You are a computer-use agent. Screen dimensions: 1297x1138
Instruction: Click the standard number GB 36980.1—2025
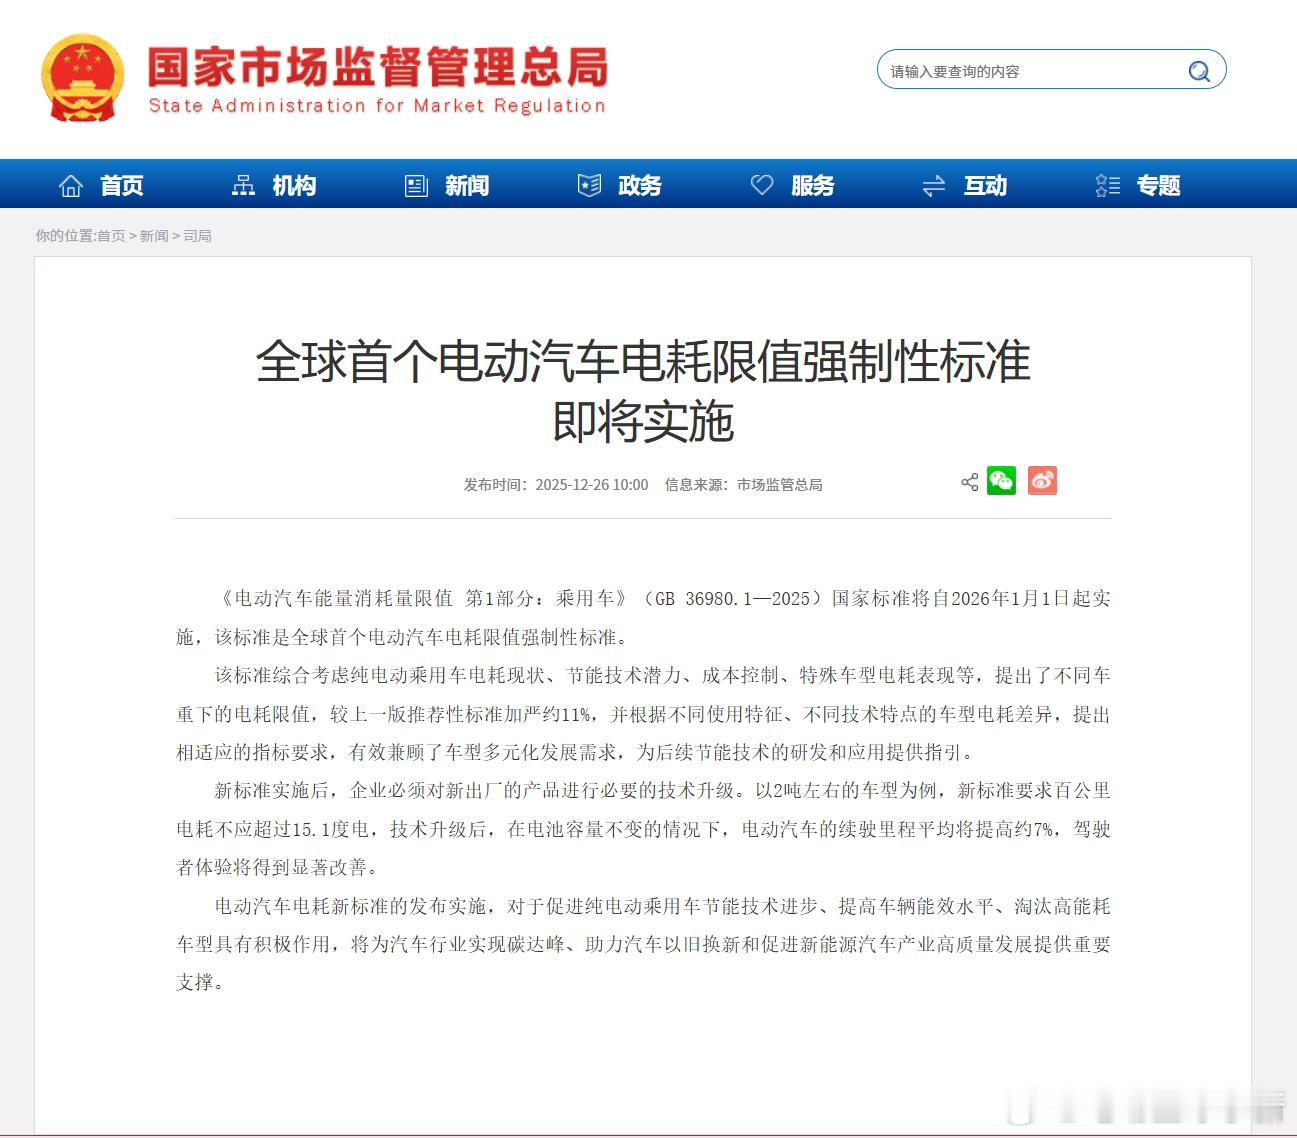click(732, 599)
